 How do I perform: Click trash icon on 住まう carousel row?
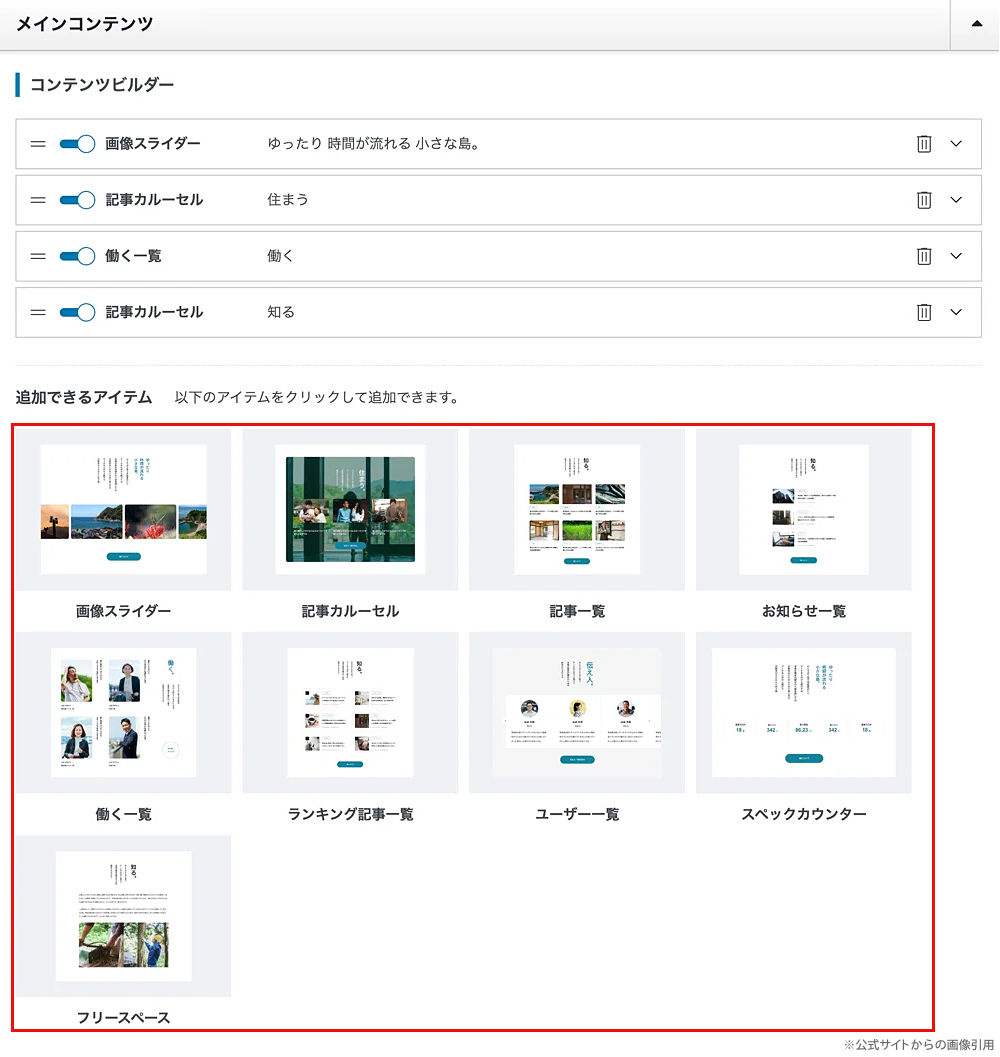click(x=924, y=200)
